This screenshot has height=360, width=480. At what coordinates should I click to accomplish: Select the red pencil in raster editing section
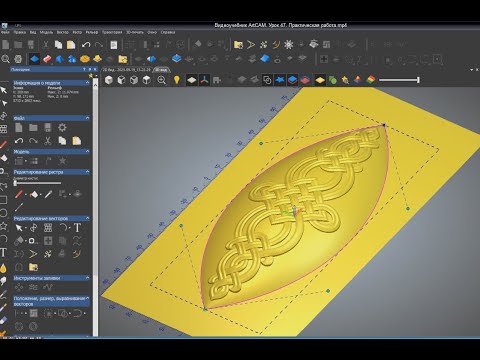point(19,194)
